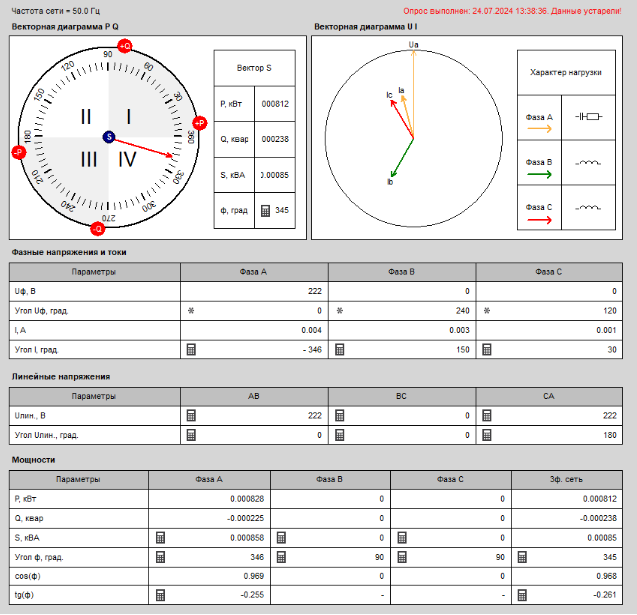Click calculator icon in Угол I Фаза B cell
The height and width of the screenshot is (615, 637).
click(x=340, y=350)
